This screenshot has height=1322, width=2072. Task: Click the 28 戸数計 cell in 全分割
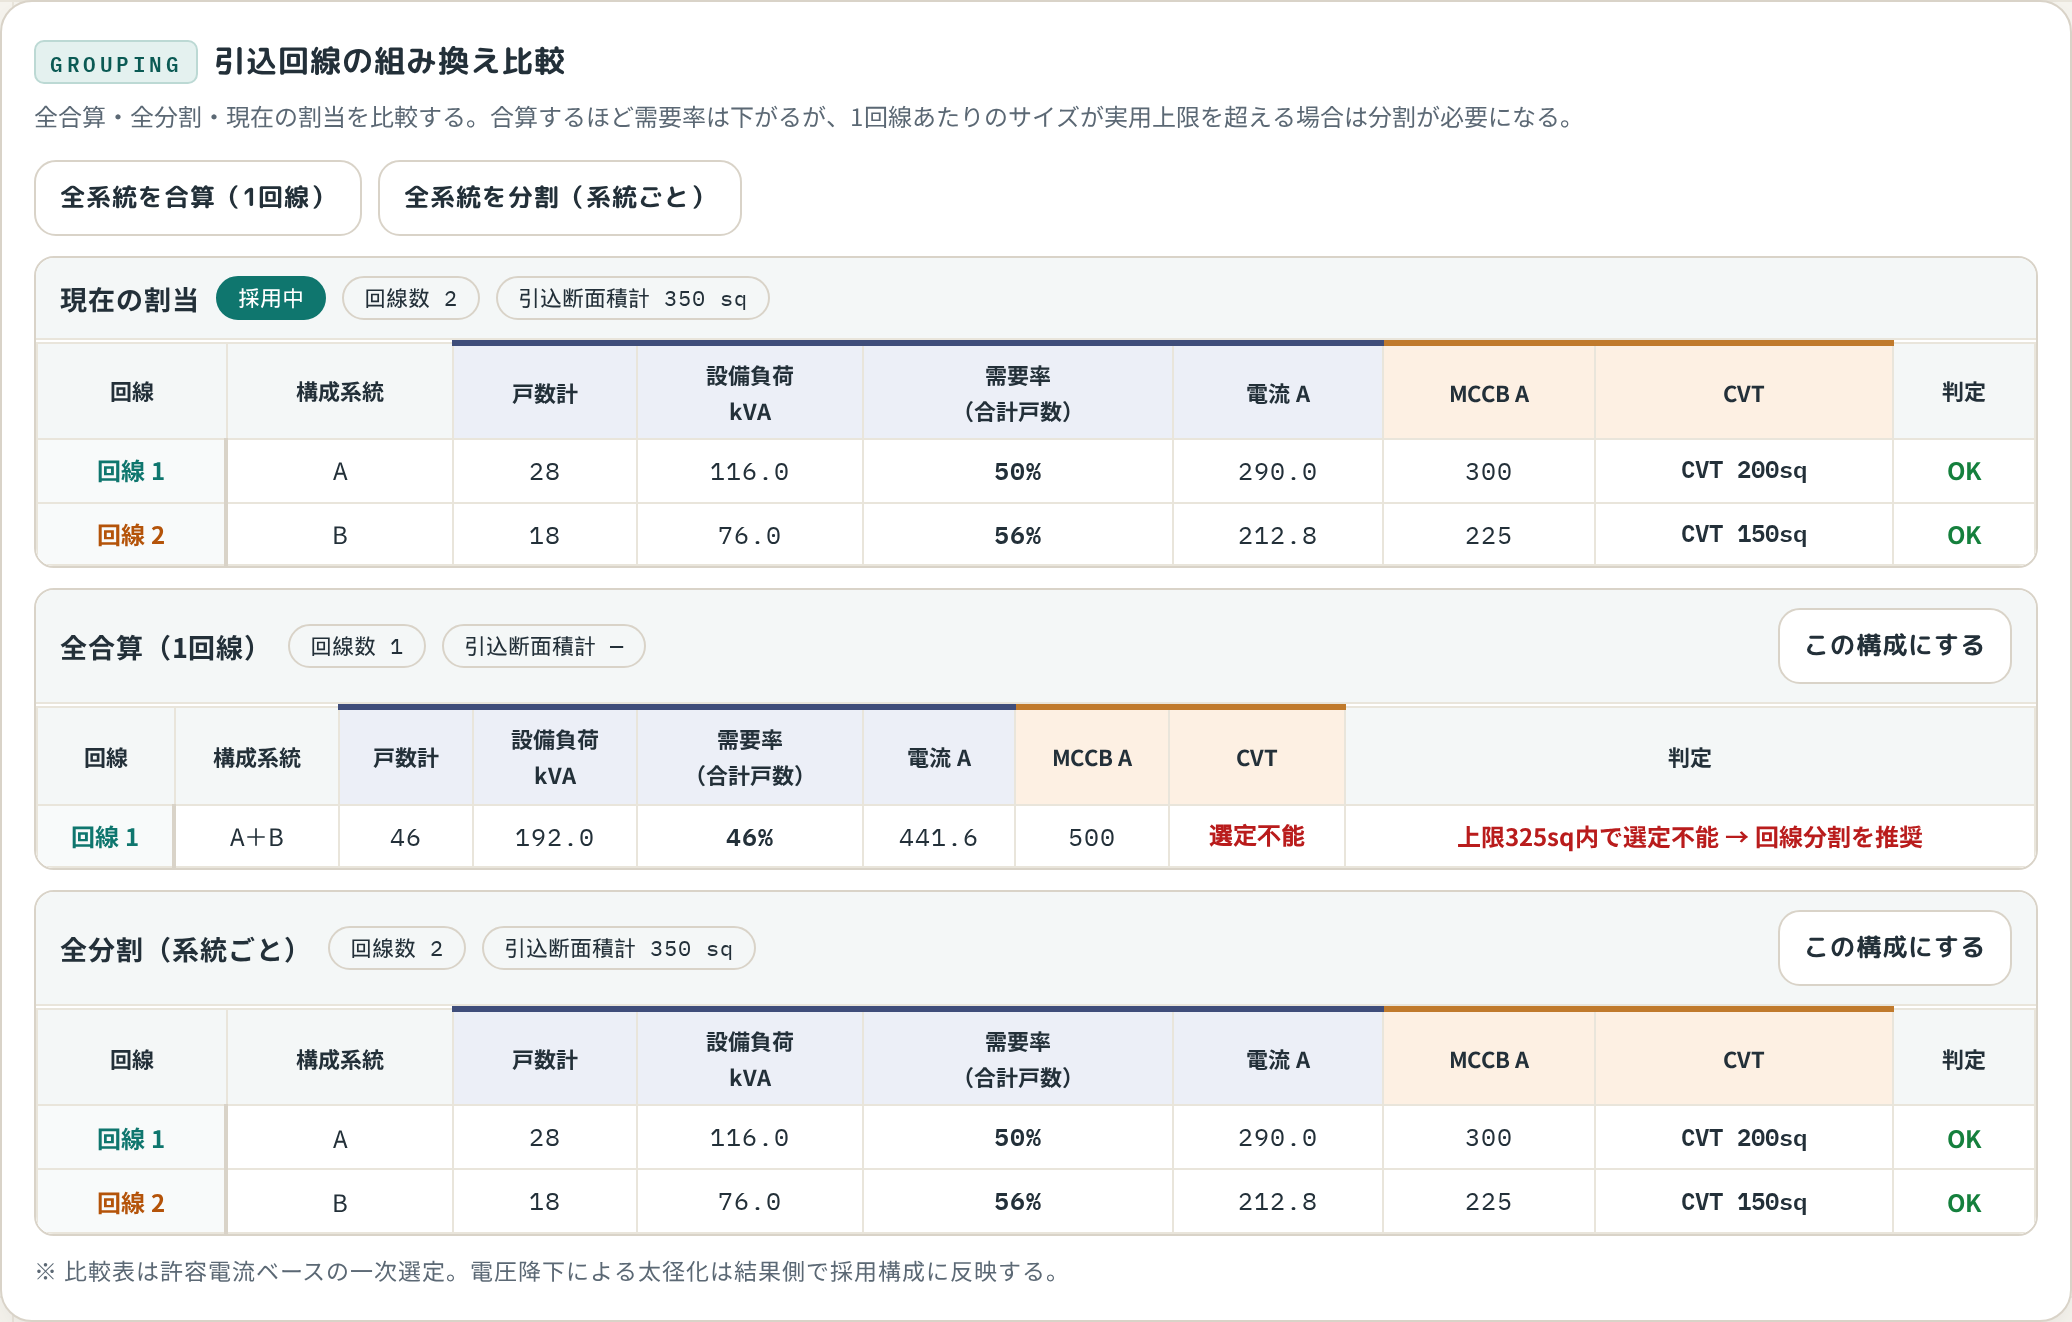[545, 1139]
